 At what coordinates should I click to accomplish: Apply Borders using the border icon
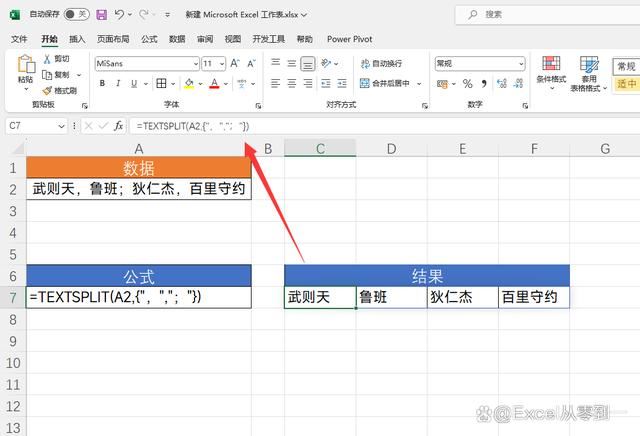pos(160,84)
